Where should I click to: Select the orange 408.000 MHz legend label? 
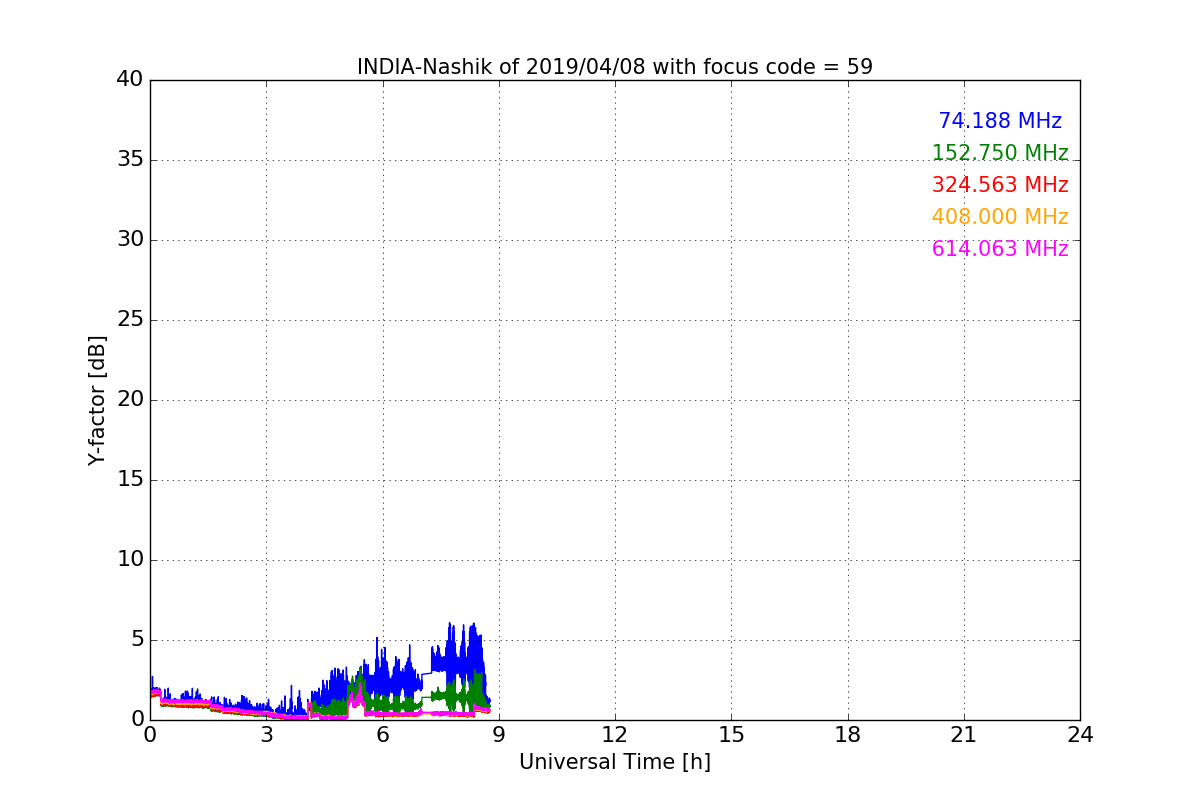point(1000,217)
